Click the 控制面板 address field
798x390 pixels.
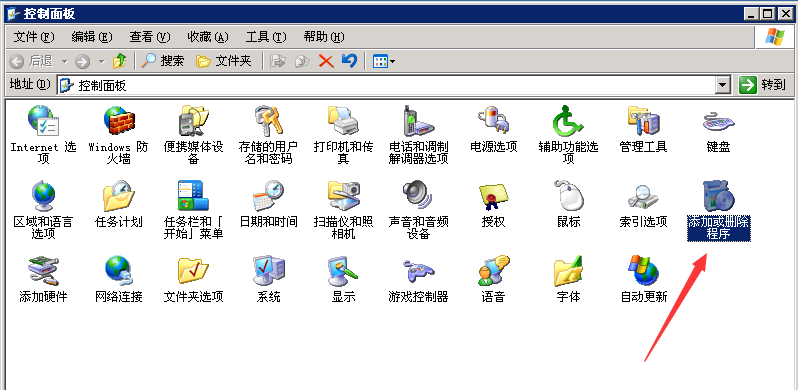pos(386,85)
